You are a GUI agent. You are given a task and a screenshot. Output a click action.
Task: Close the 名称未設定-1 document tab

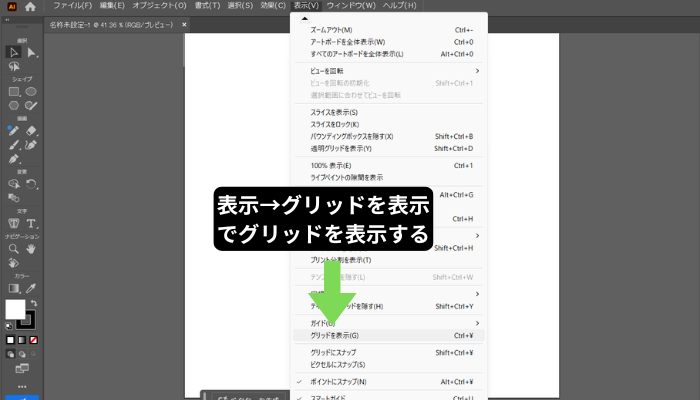[x=184, y=25]
